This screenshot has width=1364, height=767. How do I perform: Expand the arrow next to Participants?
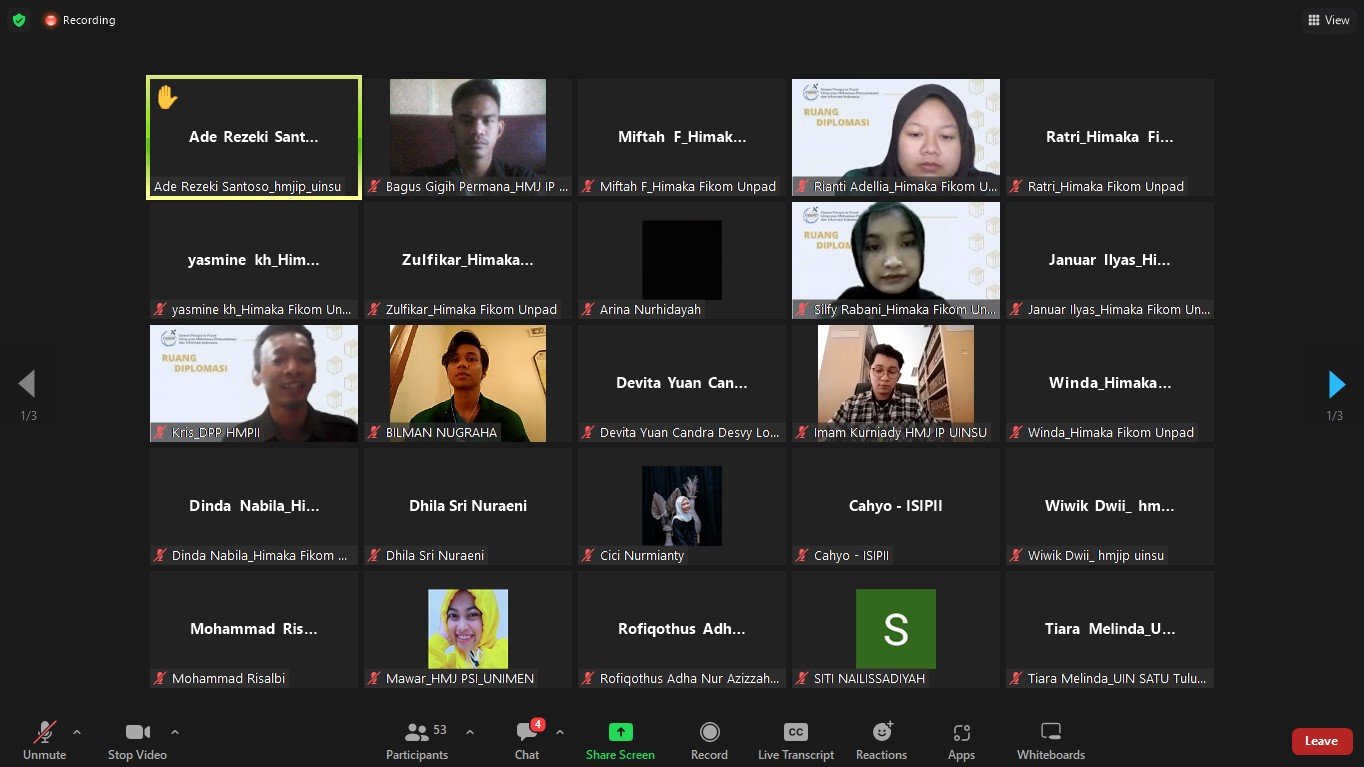[470, 732]
